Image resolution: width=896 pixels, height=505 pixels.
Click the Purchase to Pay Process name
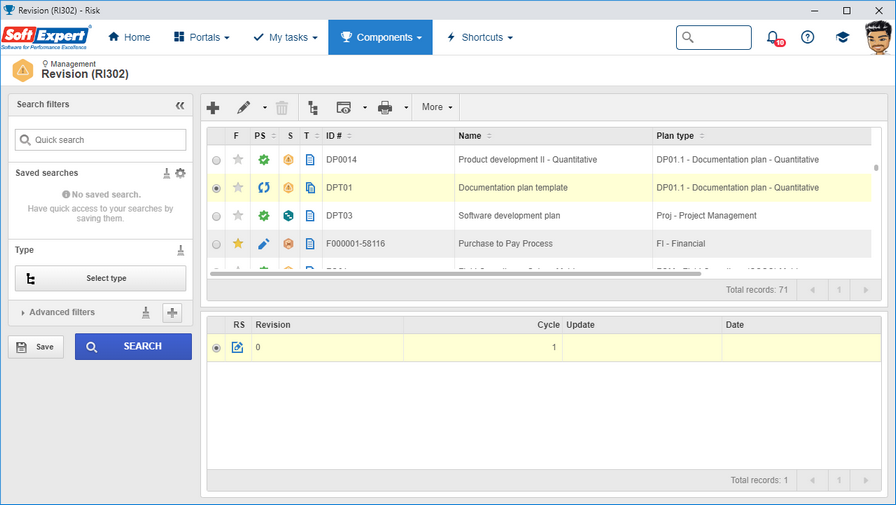pyautogui.click(x=506, y=243)
